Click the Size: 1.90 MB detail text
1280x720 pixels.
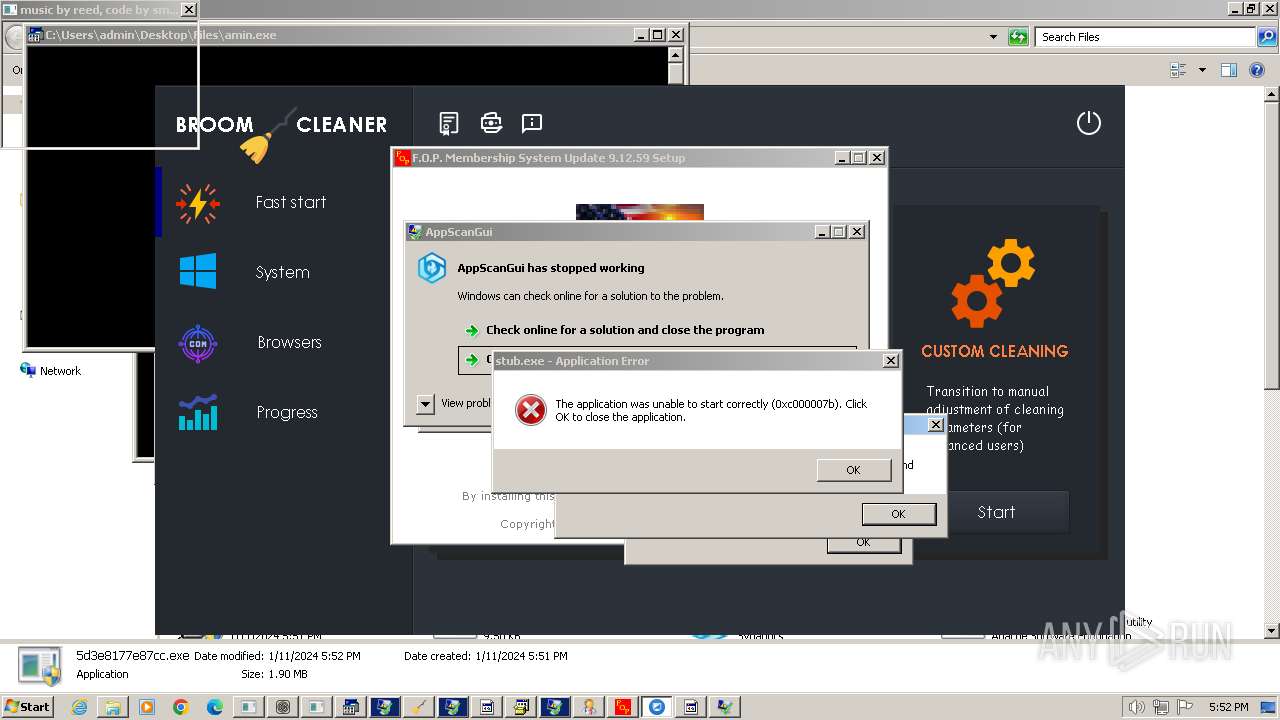coord(274,674)
